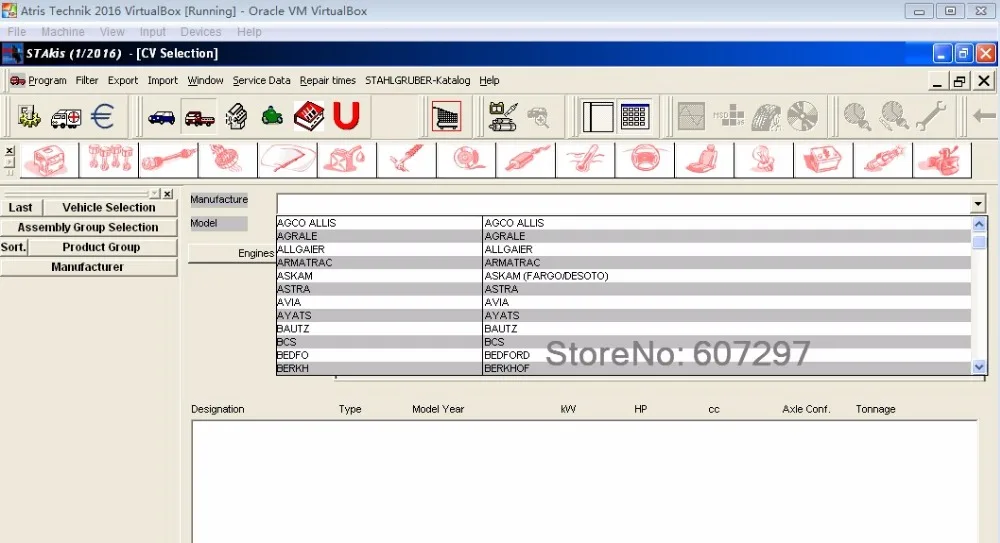This screenshot has height=543, width=1000.
Task: Select the exhaust pipe assembly group icon
Action: (526, 160)
